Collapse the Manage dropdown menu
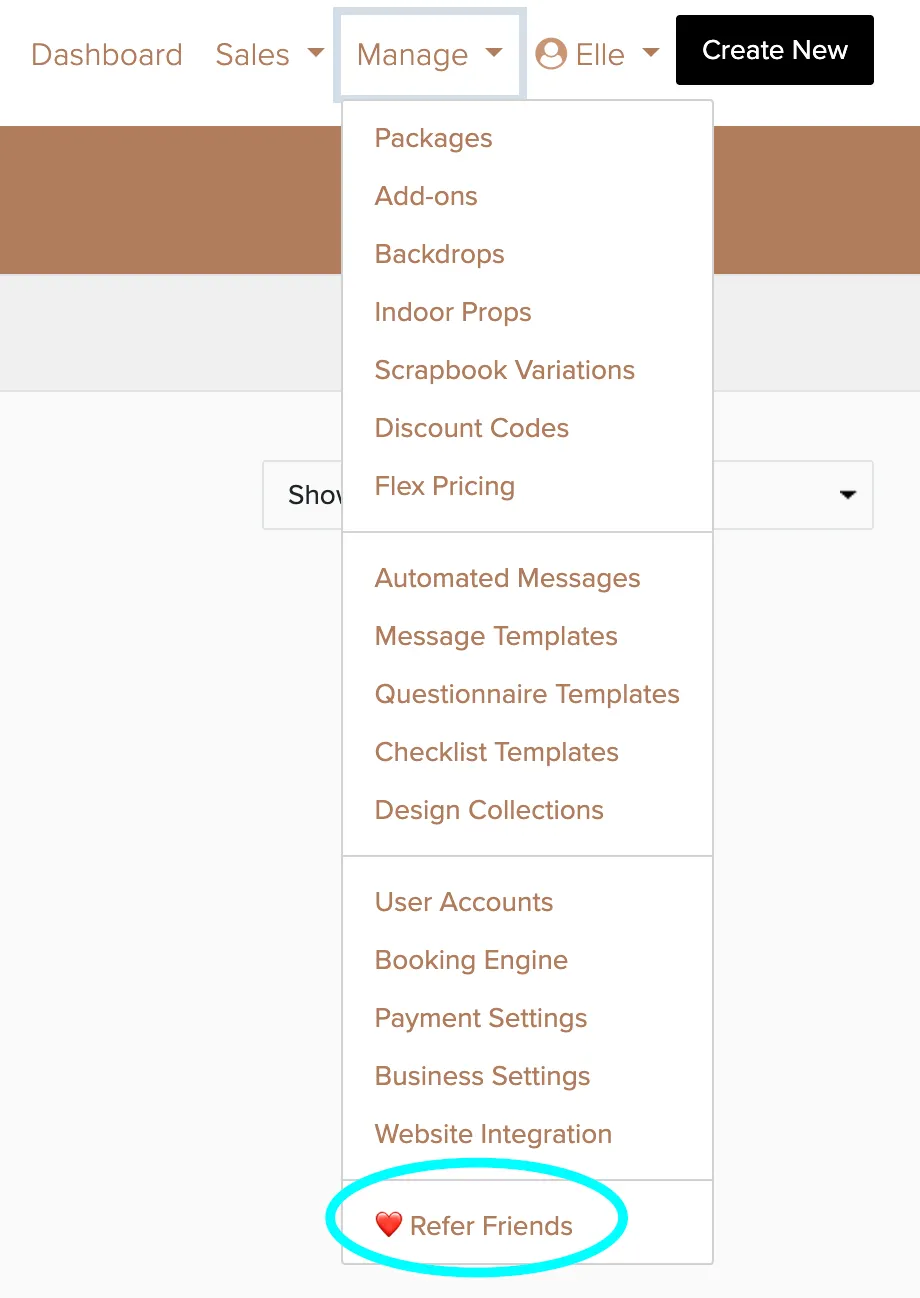Image resolution: width=920 pixels, height=1298 pixels. [x=430, y=55]
